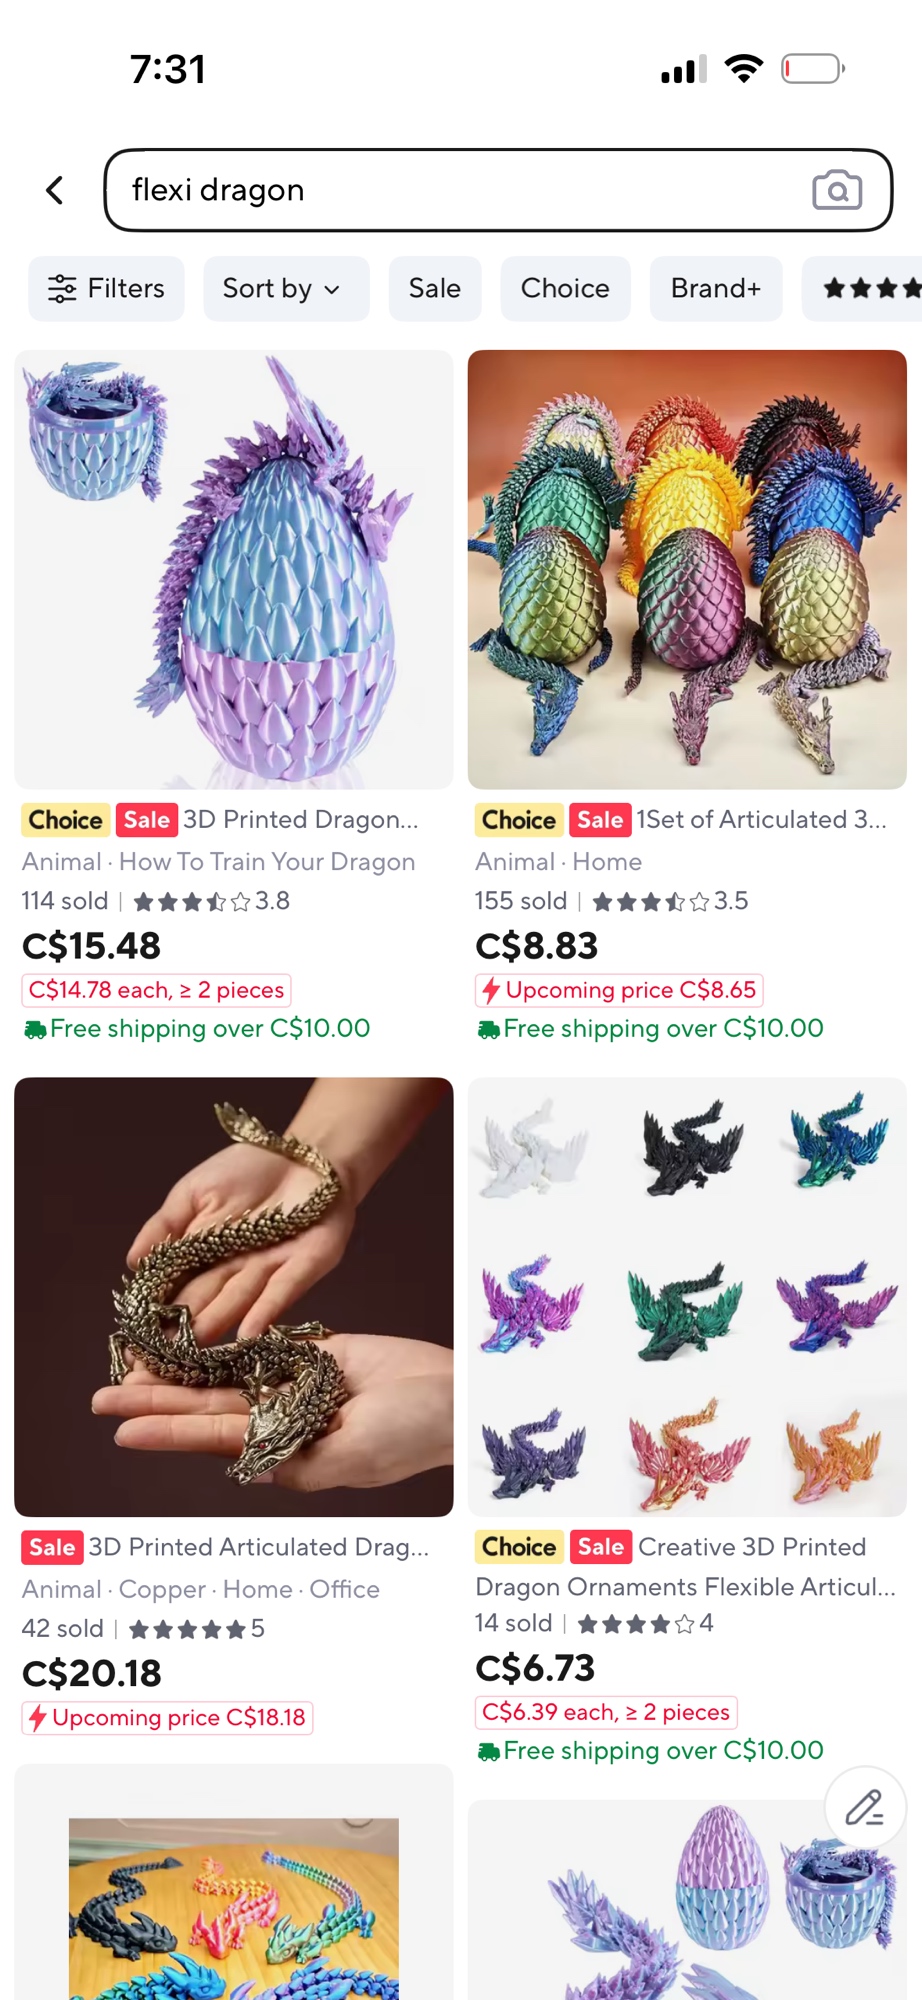
Task: Open the Filters panel
Action: 106,288
